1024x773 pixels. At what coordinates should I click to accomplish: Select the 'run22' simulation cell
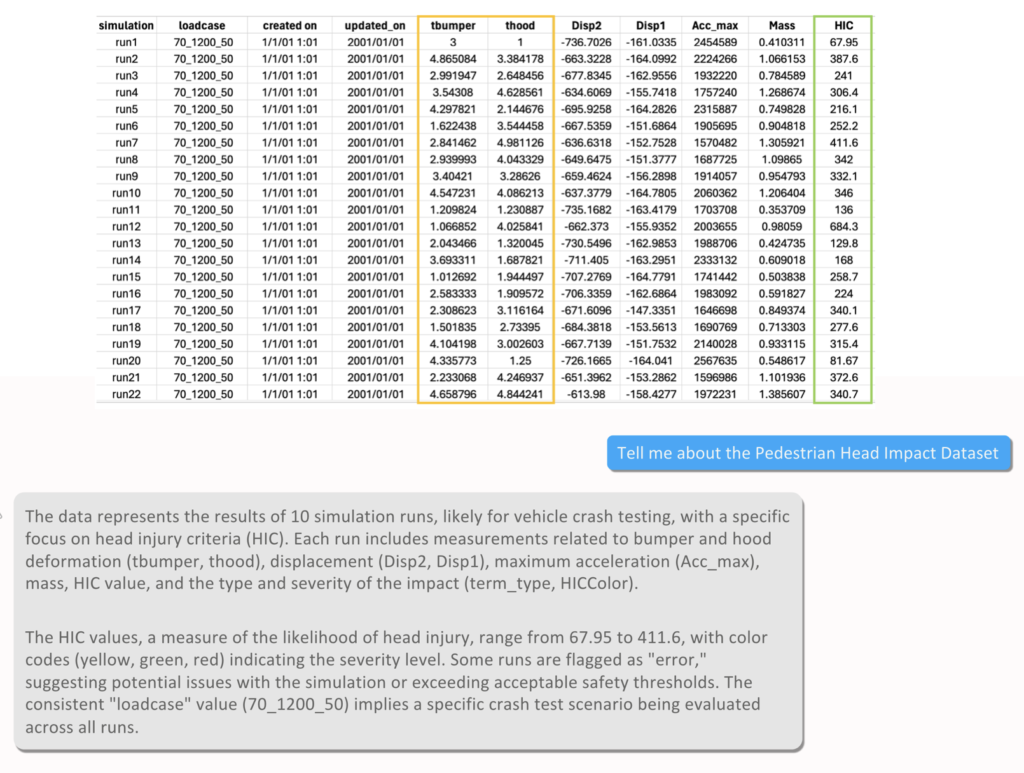[x=126, y=394]
